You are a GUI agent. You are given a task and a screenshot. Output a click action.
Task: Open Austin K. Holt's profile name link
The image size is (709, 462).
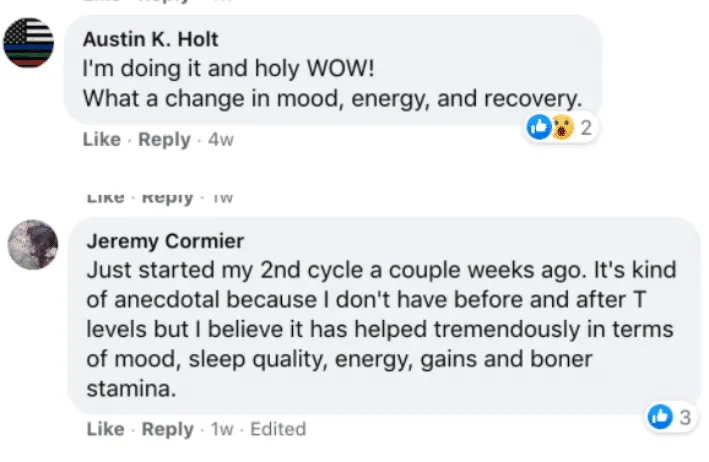point(151,39)
